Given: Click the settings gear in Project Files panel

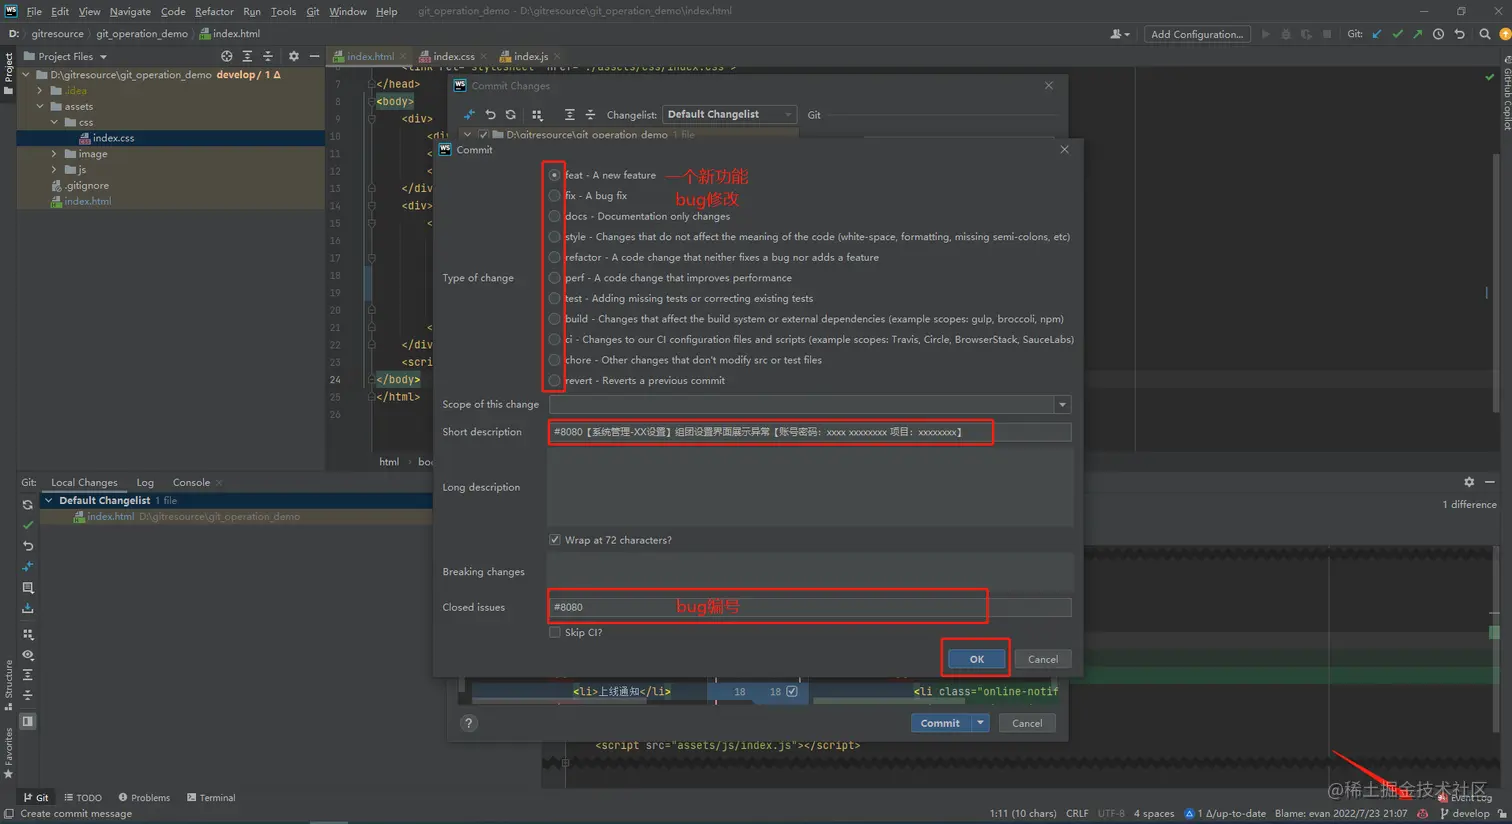Looking at the screenshot, I should (293, 56).
